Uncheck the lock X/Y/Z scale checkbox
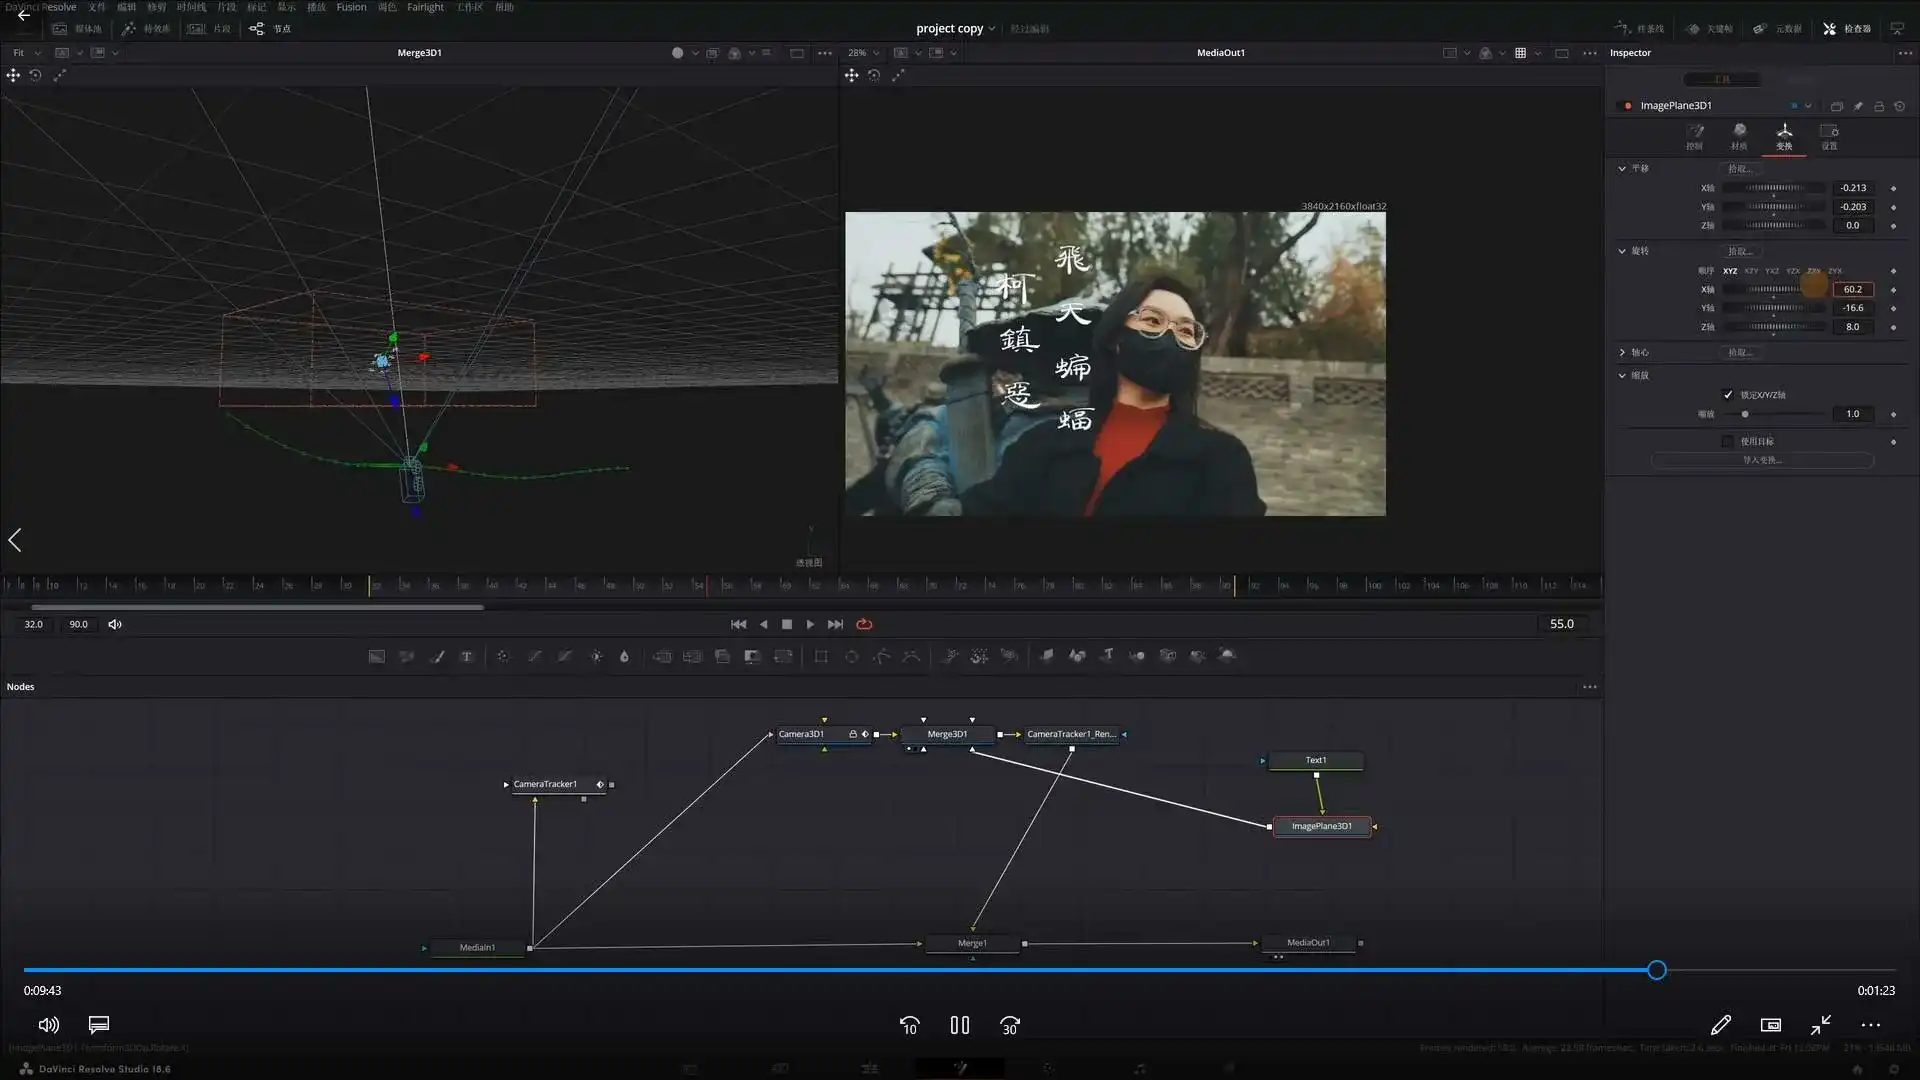This screenshot has height=1080, width=1920. [x=1728, y=395]
